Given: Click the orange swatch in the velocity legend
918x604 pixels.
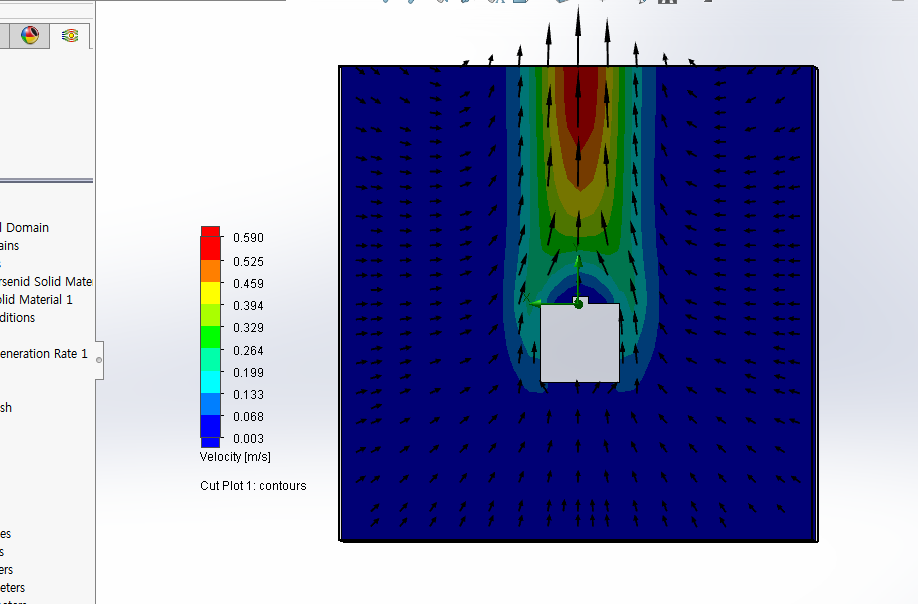Looking at the screenshot, I should click(211, 271).
